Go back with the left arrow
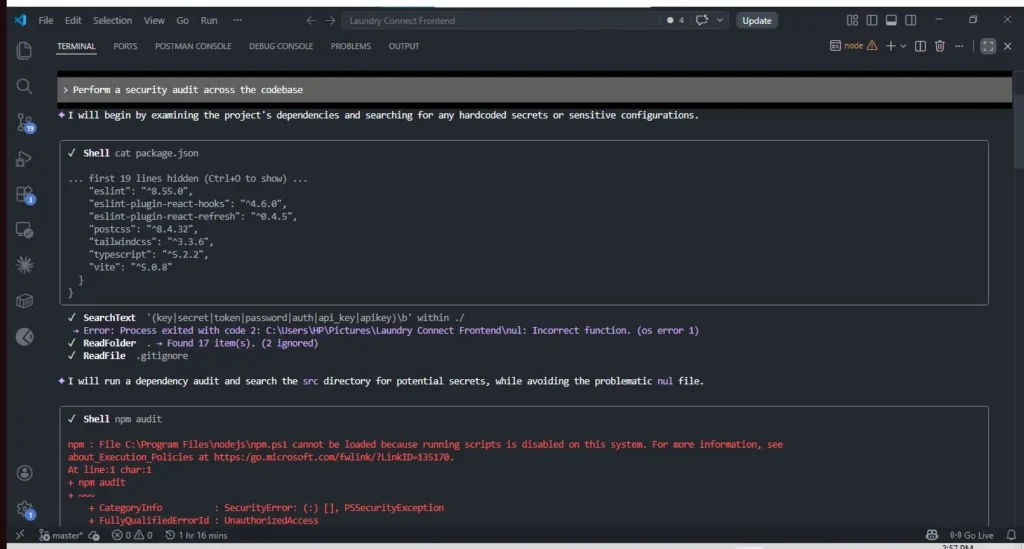The image size is (1024, 549). 311,20
